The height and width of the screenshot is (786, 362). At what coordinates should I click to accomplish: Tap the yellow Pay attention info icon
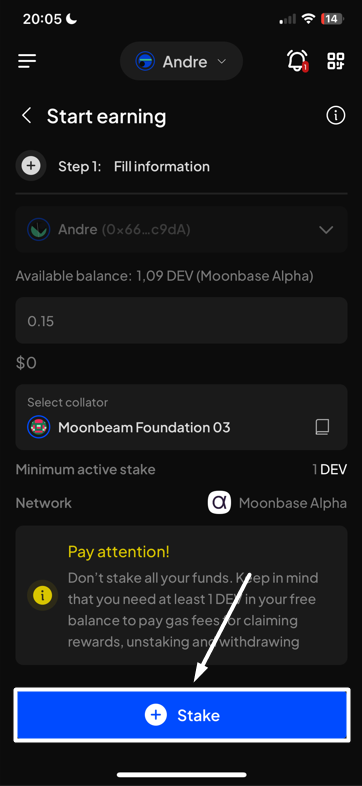click(43, 595)
